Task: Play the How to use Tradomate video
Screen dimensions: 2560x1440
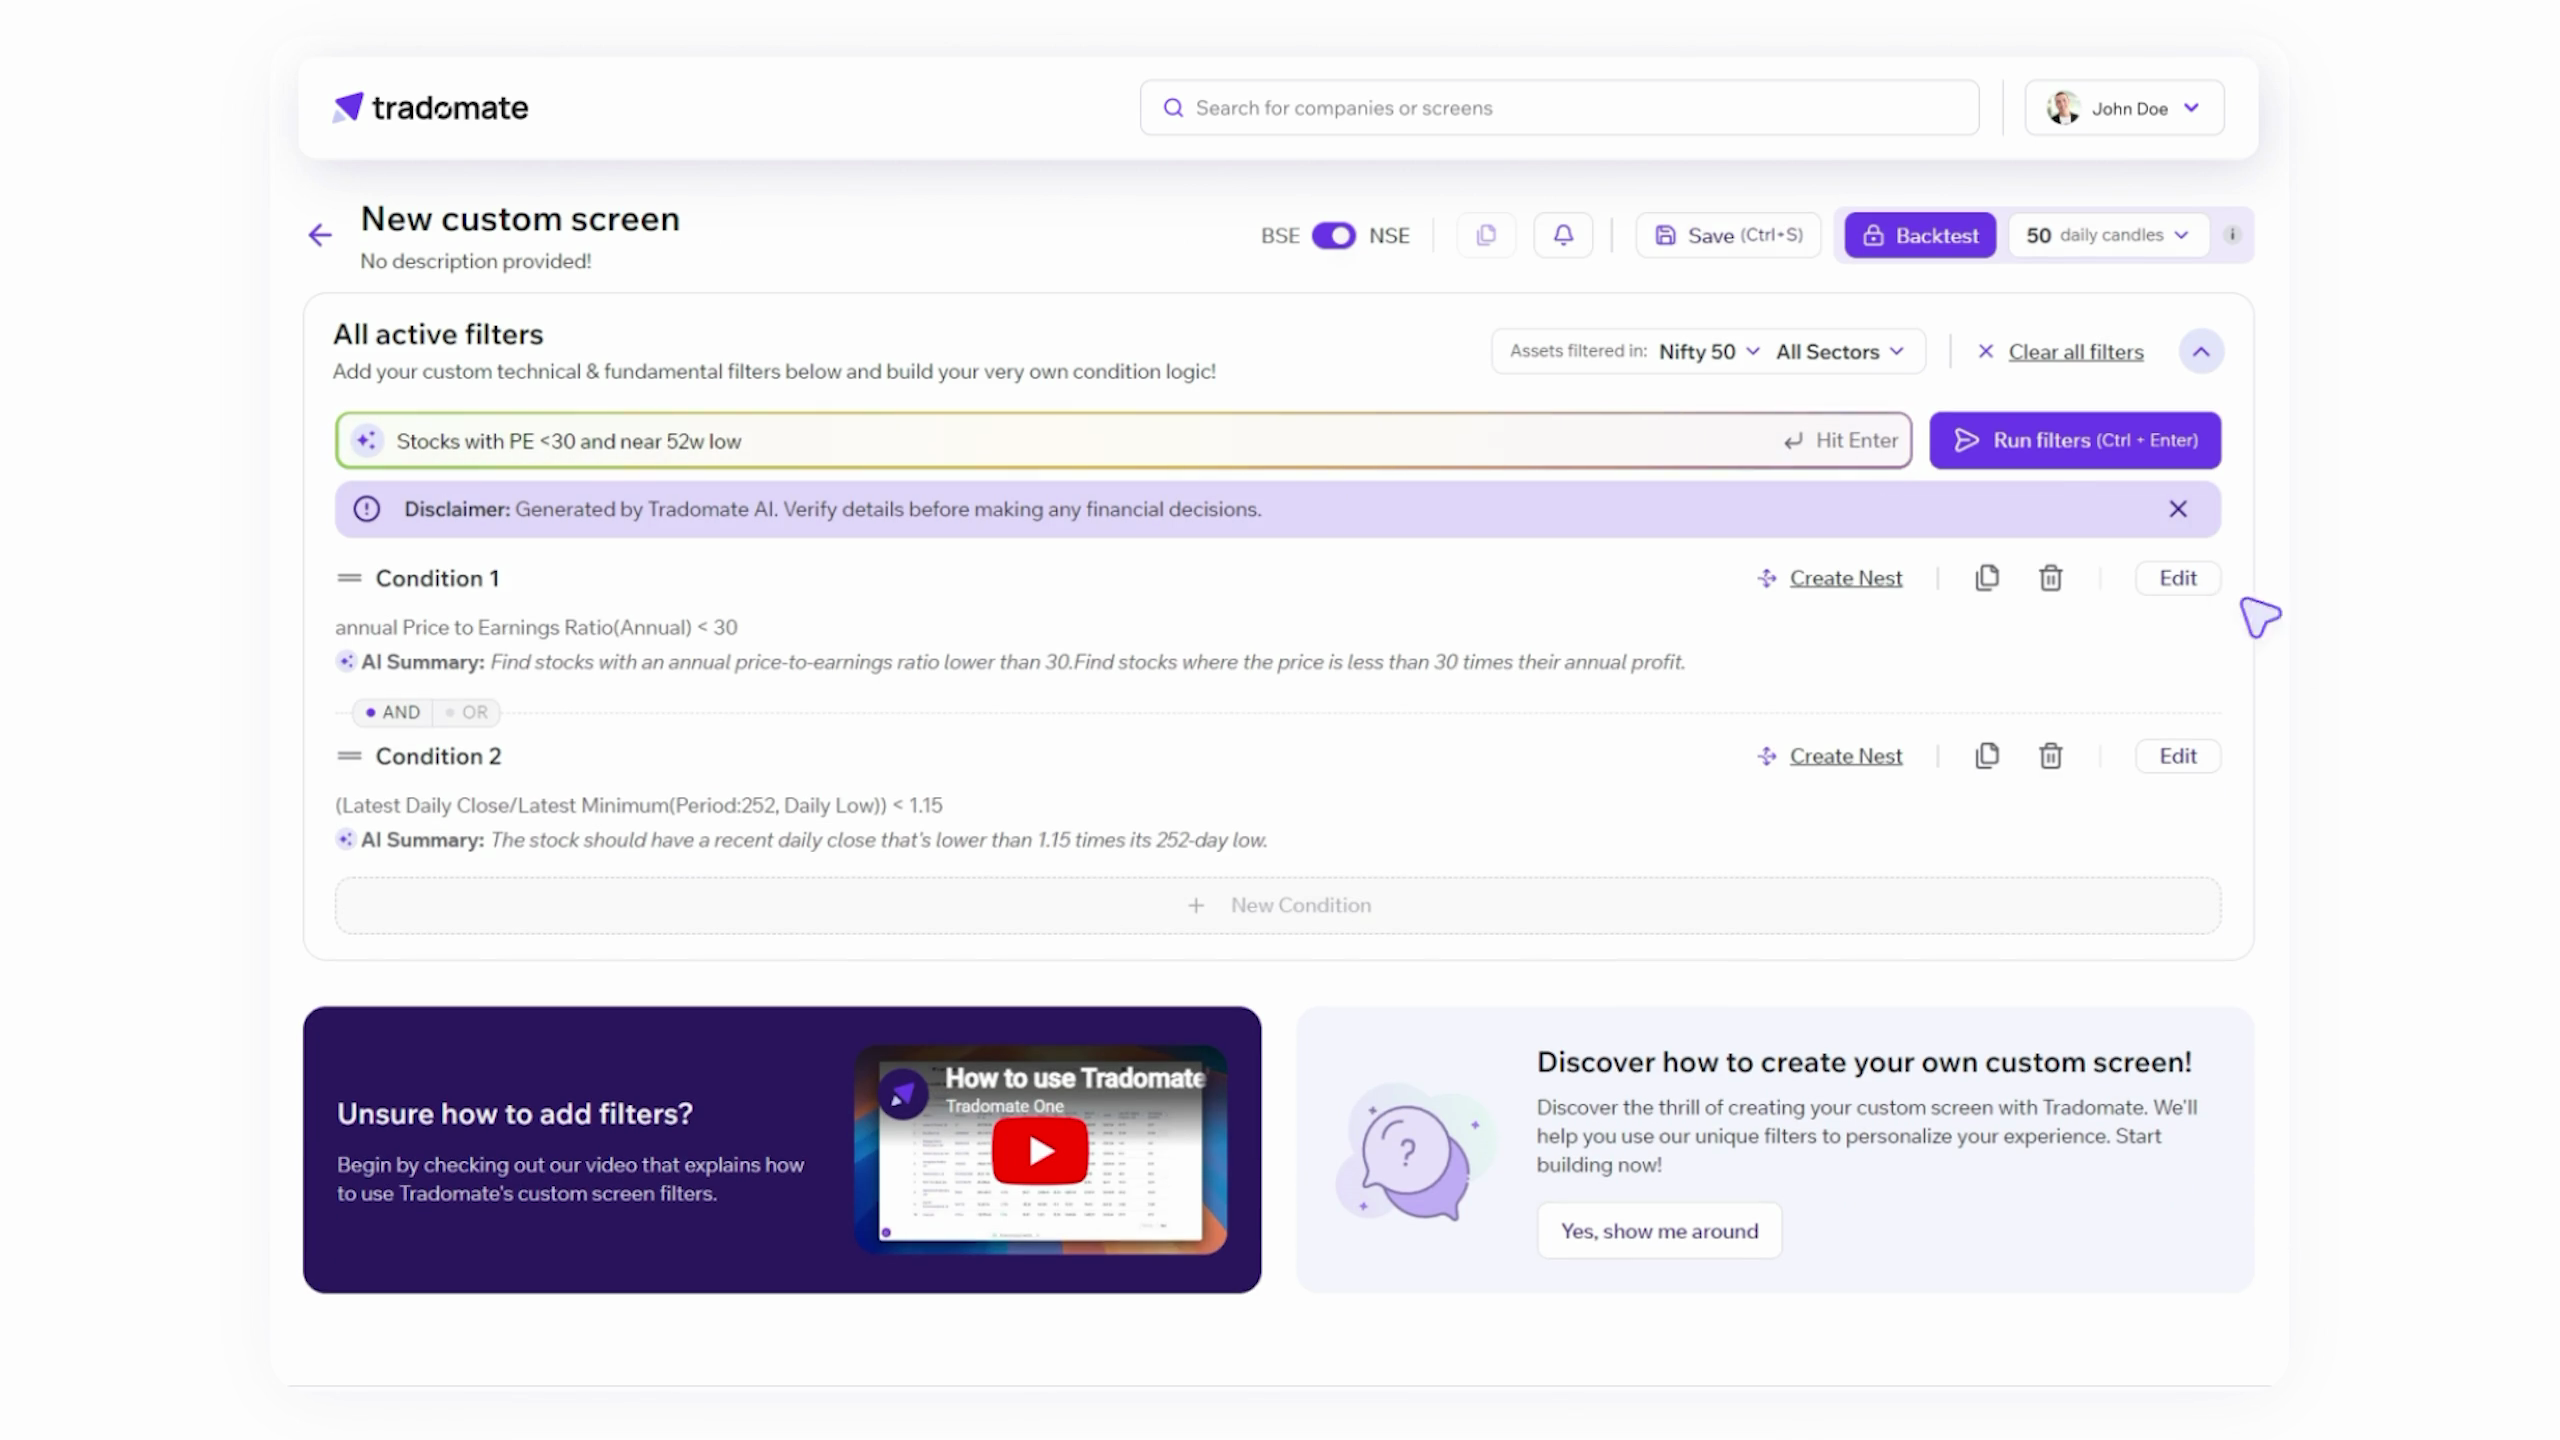Action: (x=1040, y=1150)
